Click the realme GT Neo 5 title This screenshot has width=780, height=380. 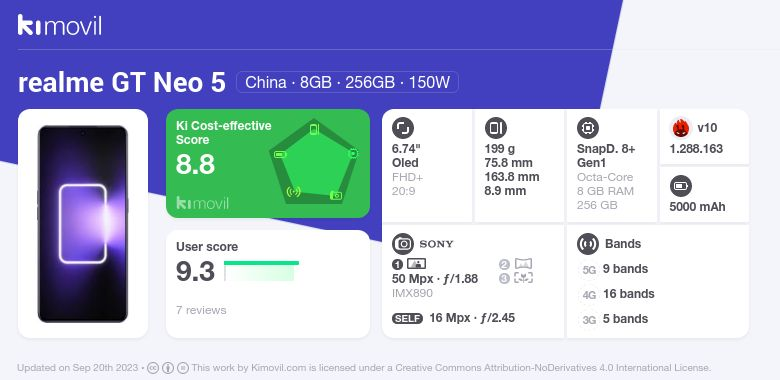click(122, 83)
